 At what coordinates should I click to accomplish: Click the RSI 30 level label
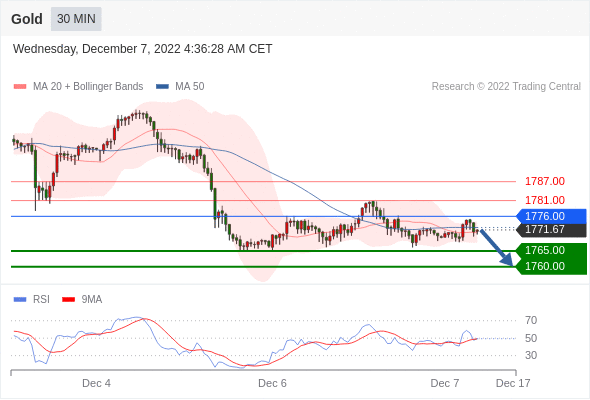(x=531, y=355)
